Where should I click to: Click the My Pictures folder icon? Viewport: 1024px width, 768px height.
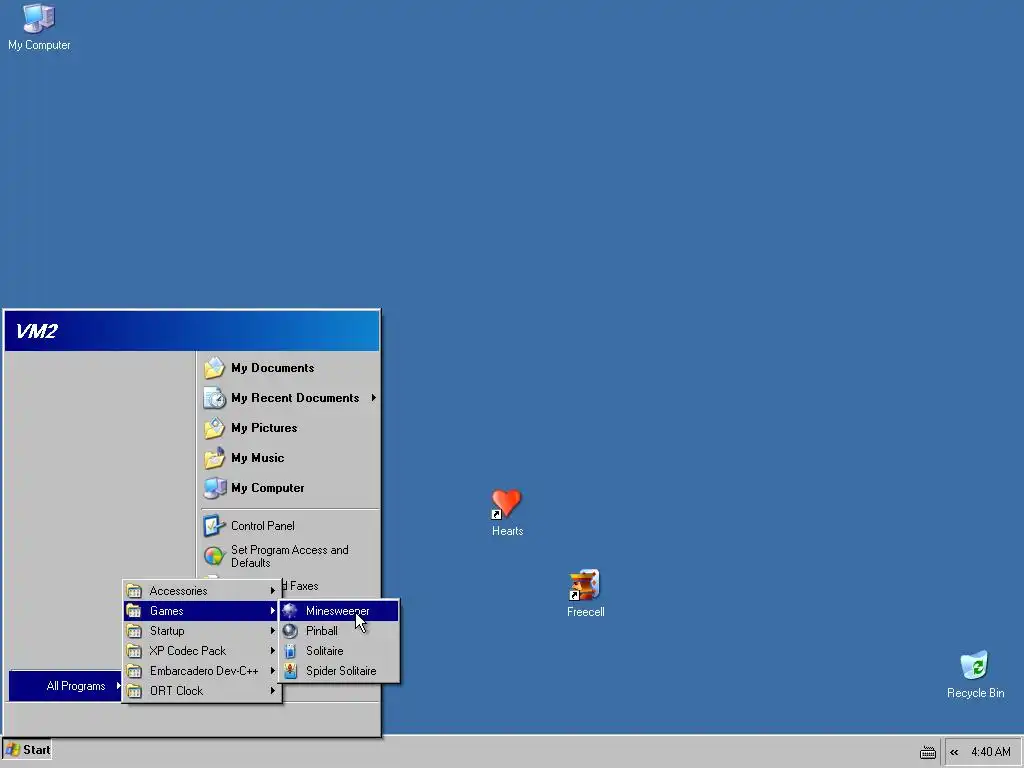(x=214, y=428)
